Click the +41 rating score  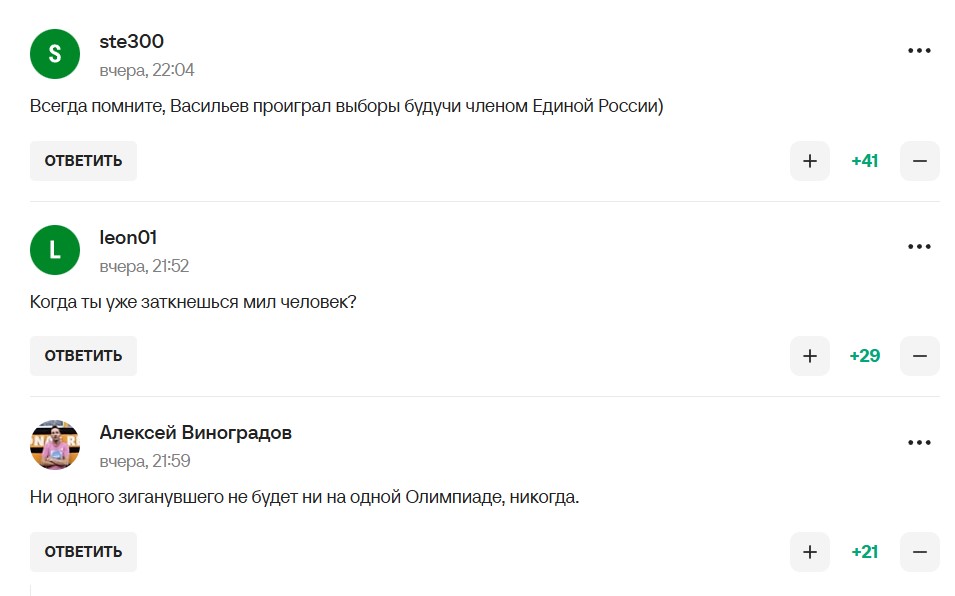[865, 161]
